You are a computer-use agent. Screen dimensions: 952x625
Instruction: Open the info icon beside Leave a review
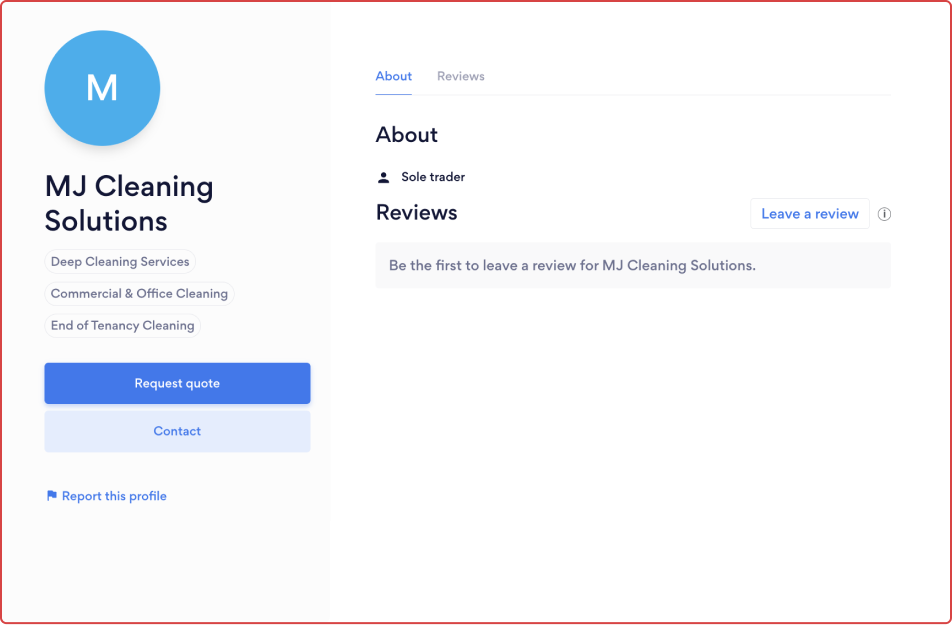coord(884,213)
